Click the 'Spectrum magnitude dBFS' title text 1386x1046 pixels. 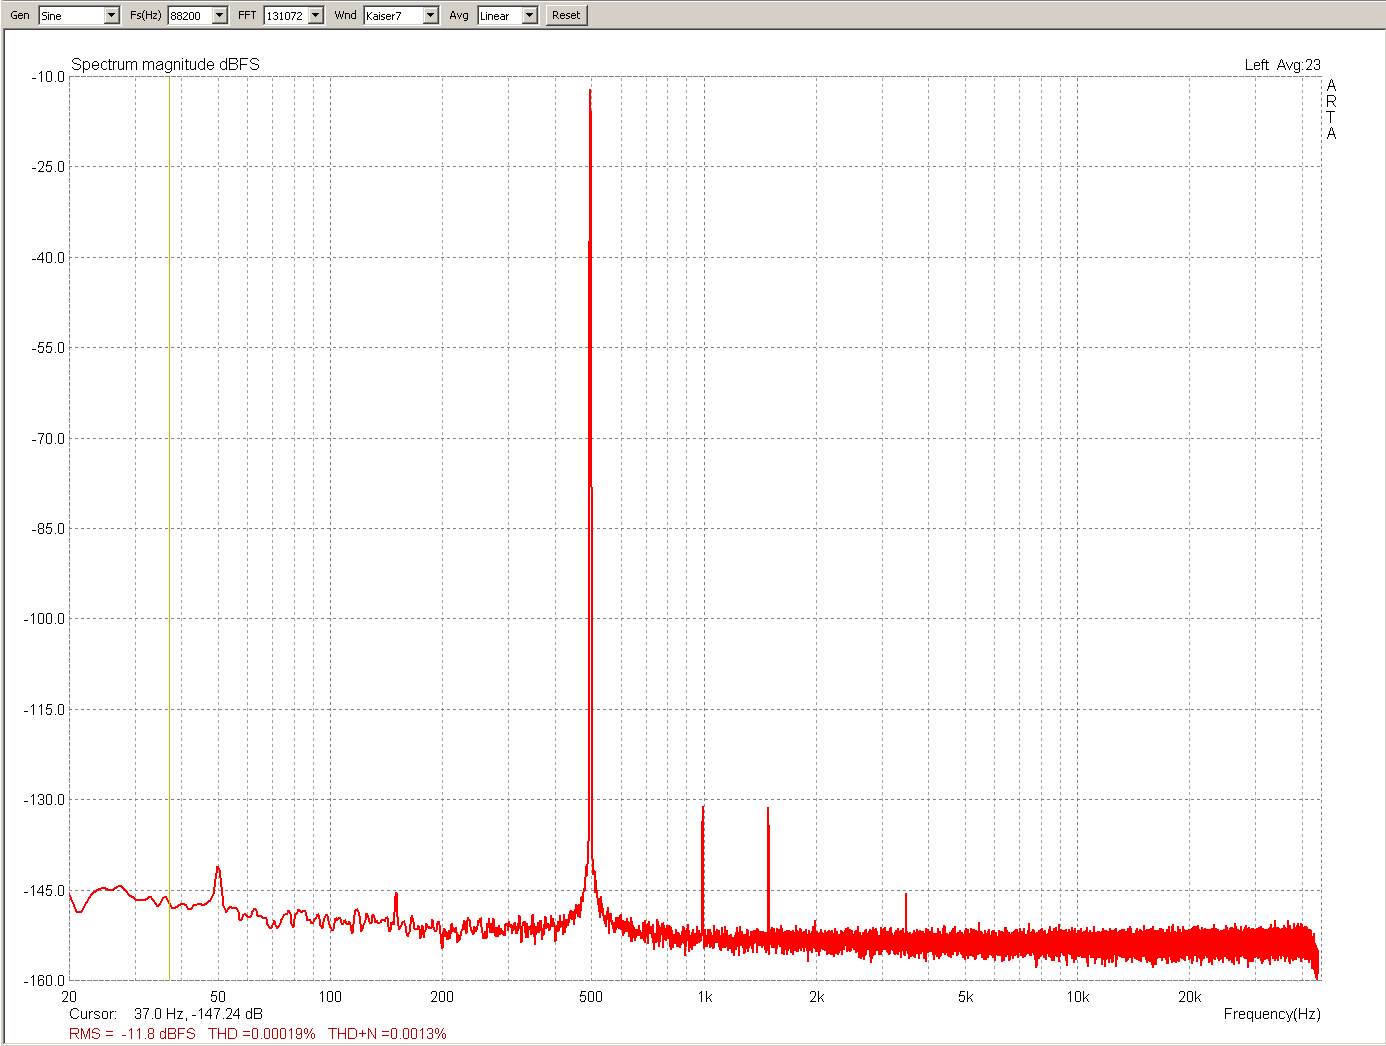pos(165,64)
